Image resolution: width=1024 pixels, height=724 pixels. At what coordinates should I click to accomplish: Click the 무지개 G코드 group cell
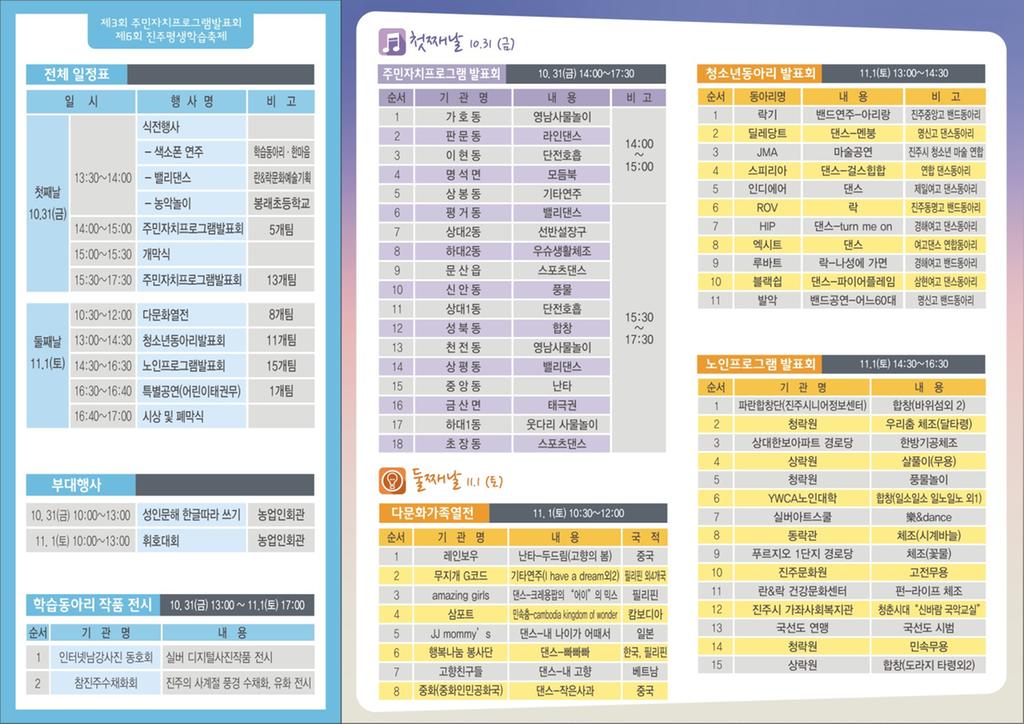pos(460,576)
